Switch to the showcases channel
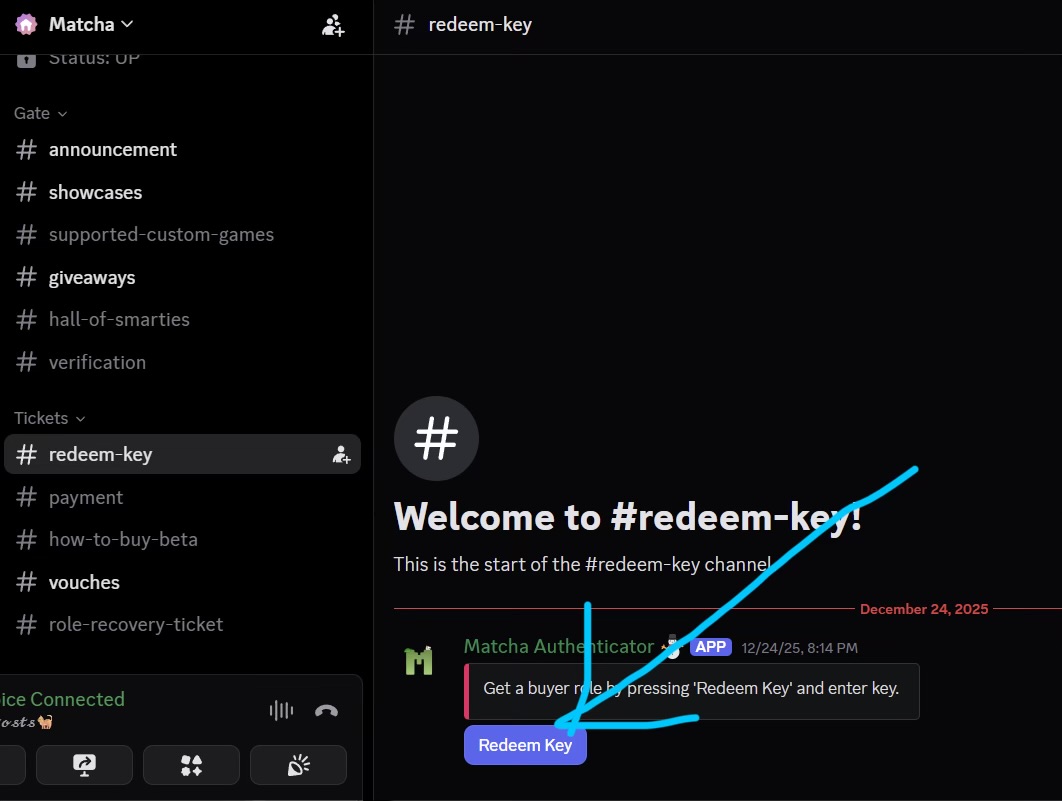This screenshot has height=801, width=1062. pos(95,192)
